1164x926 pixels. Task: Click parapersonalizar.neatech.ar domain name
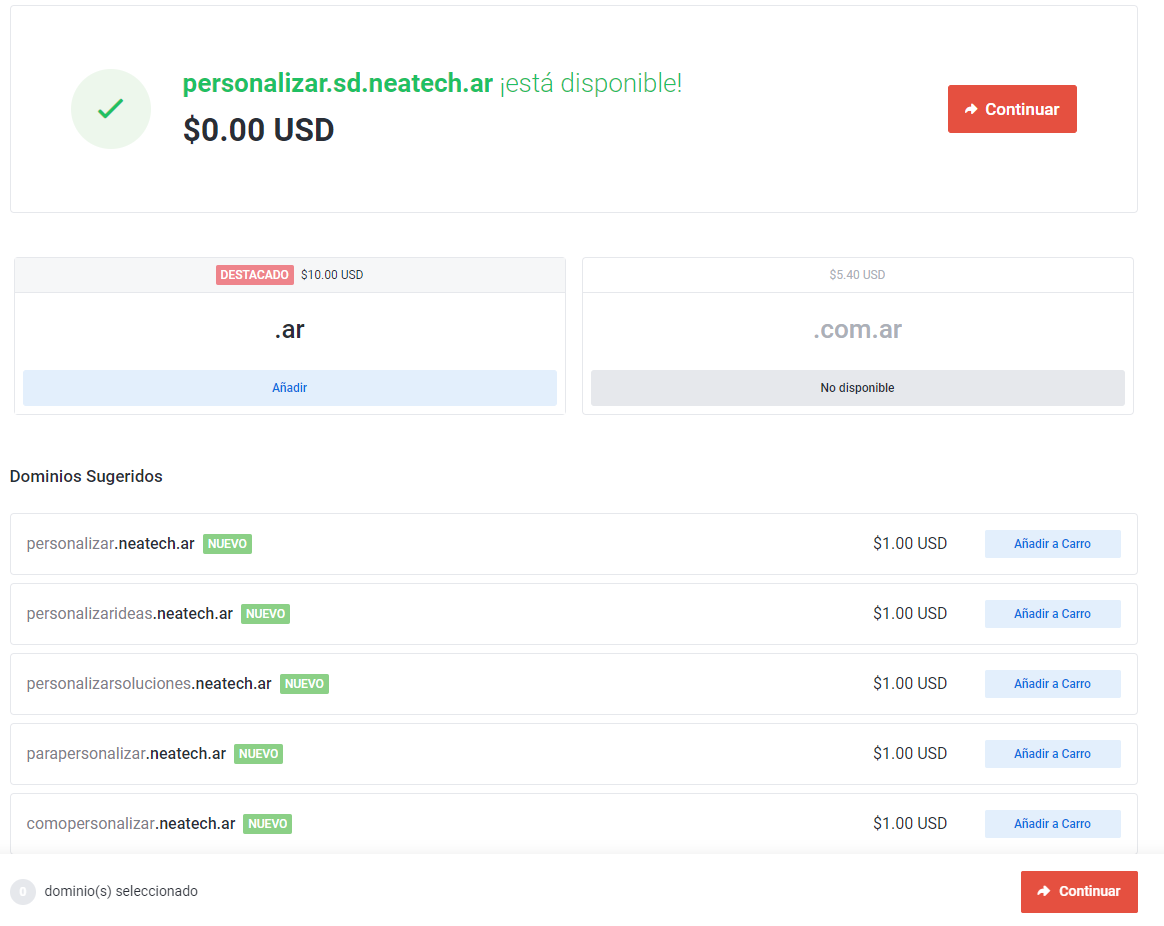pos(126,754)
